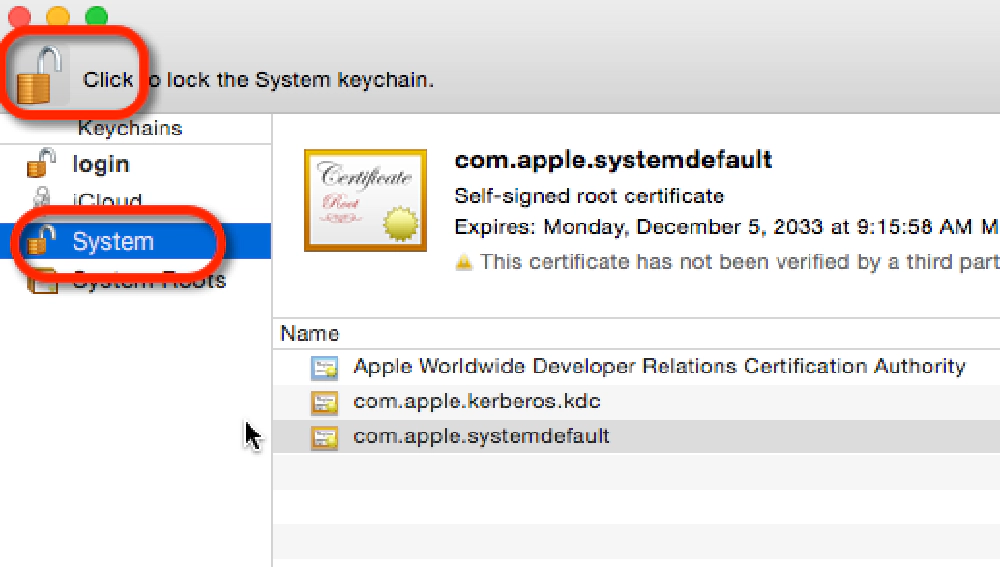1000x567 pixels.
Task: Select the System Roots folder icon
Action: pos(42,282)
